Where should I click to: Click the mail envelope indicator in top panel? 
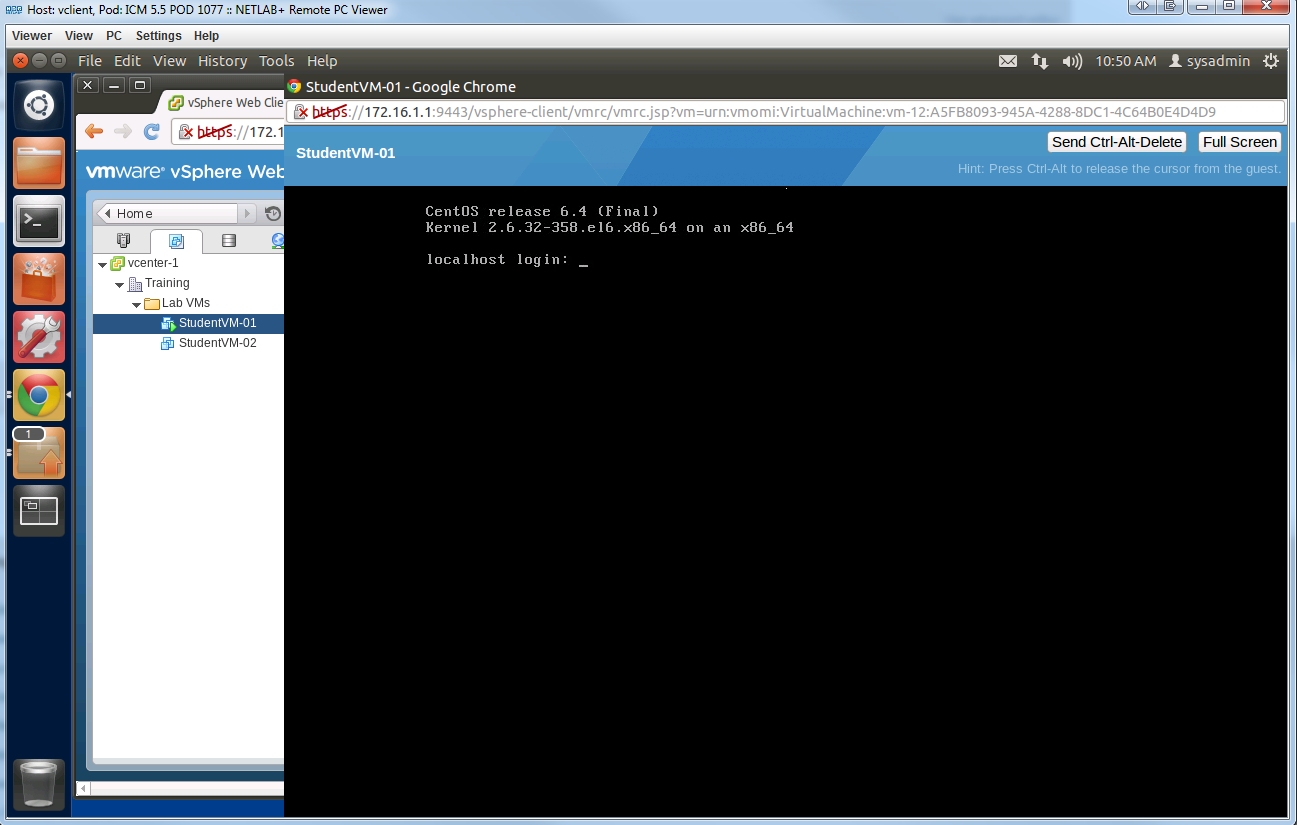tap(1008, 61)
